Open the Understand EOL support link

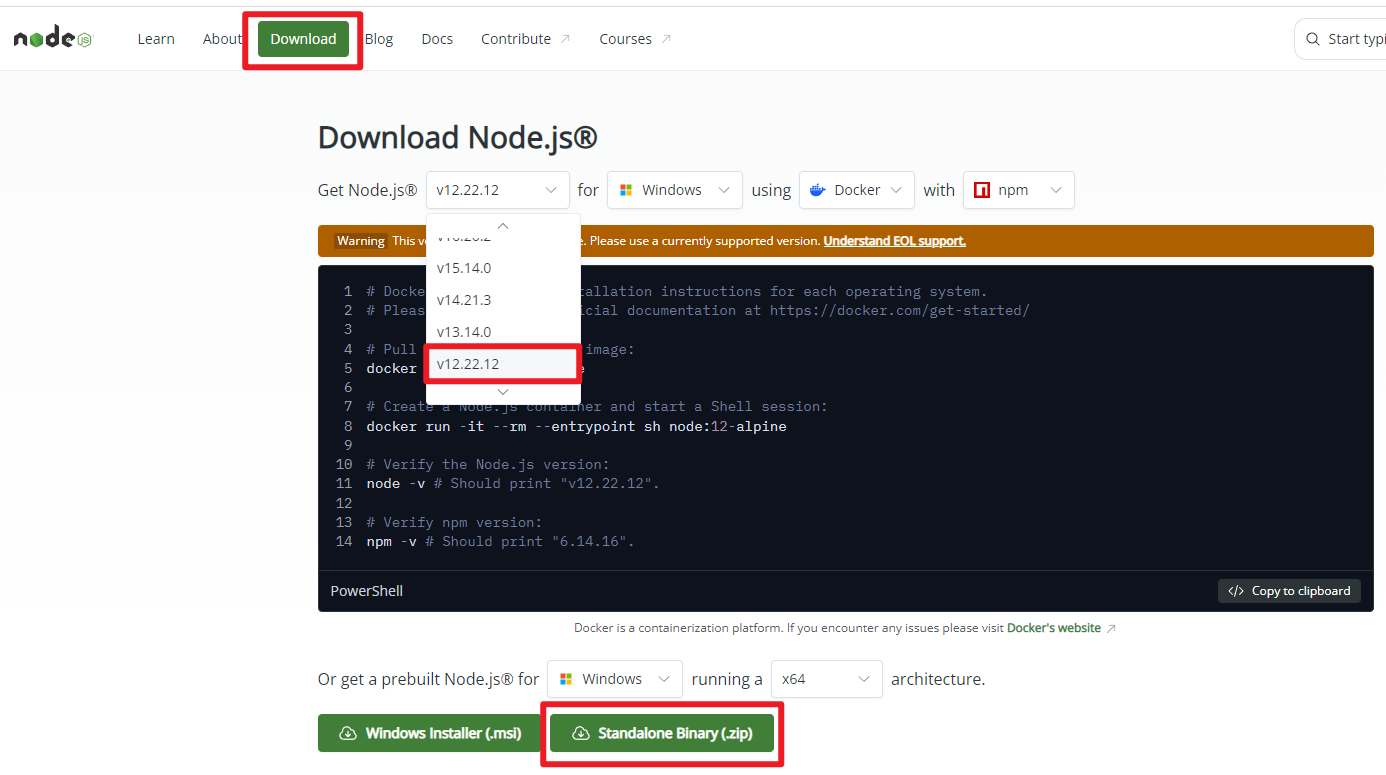895,241
